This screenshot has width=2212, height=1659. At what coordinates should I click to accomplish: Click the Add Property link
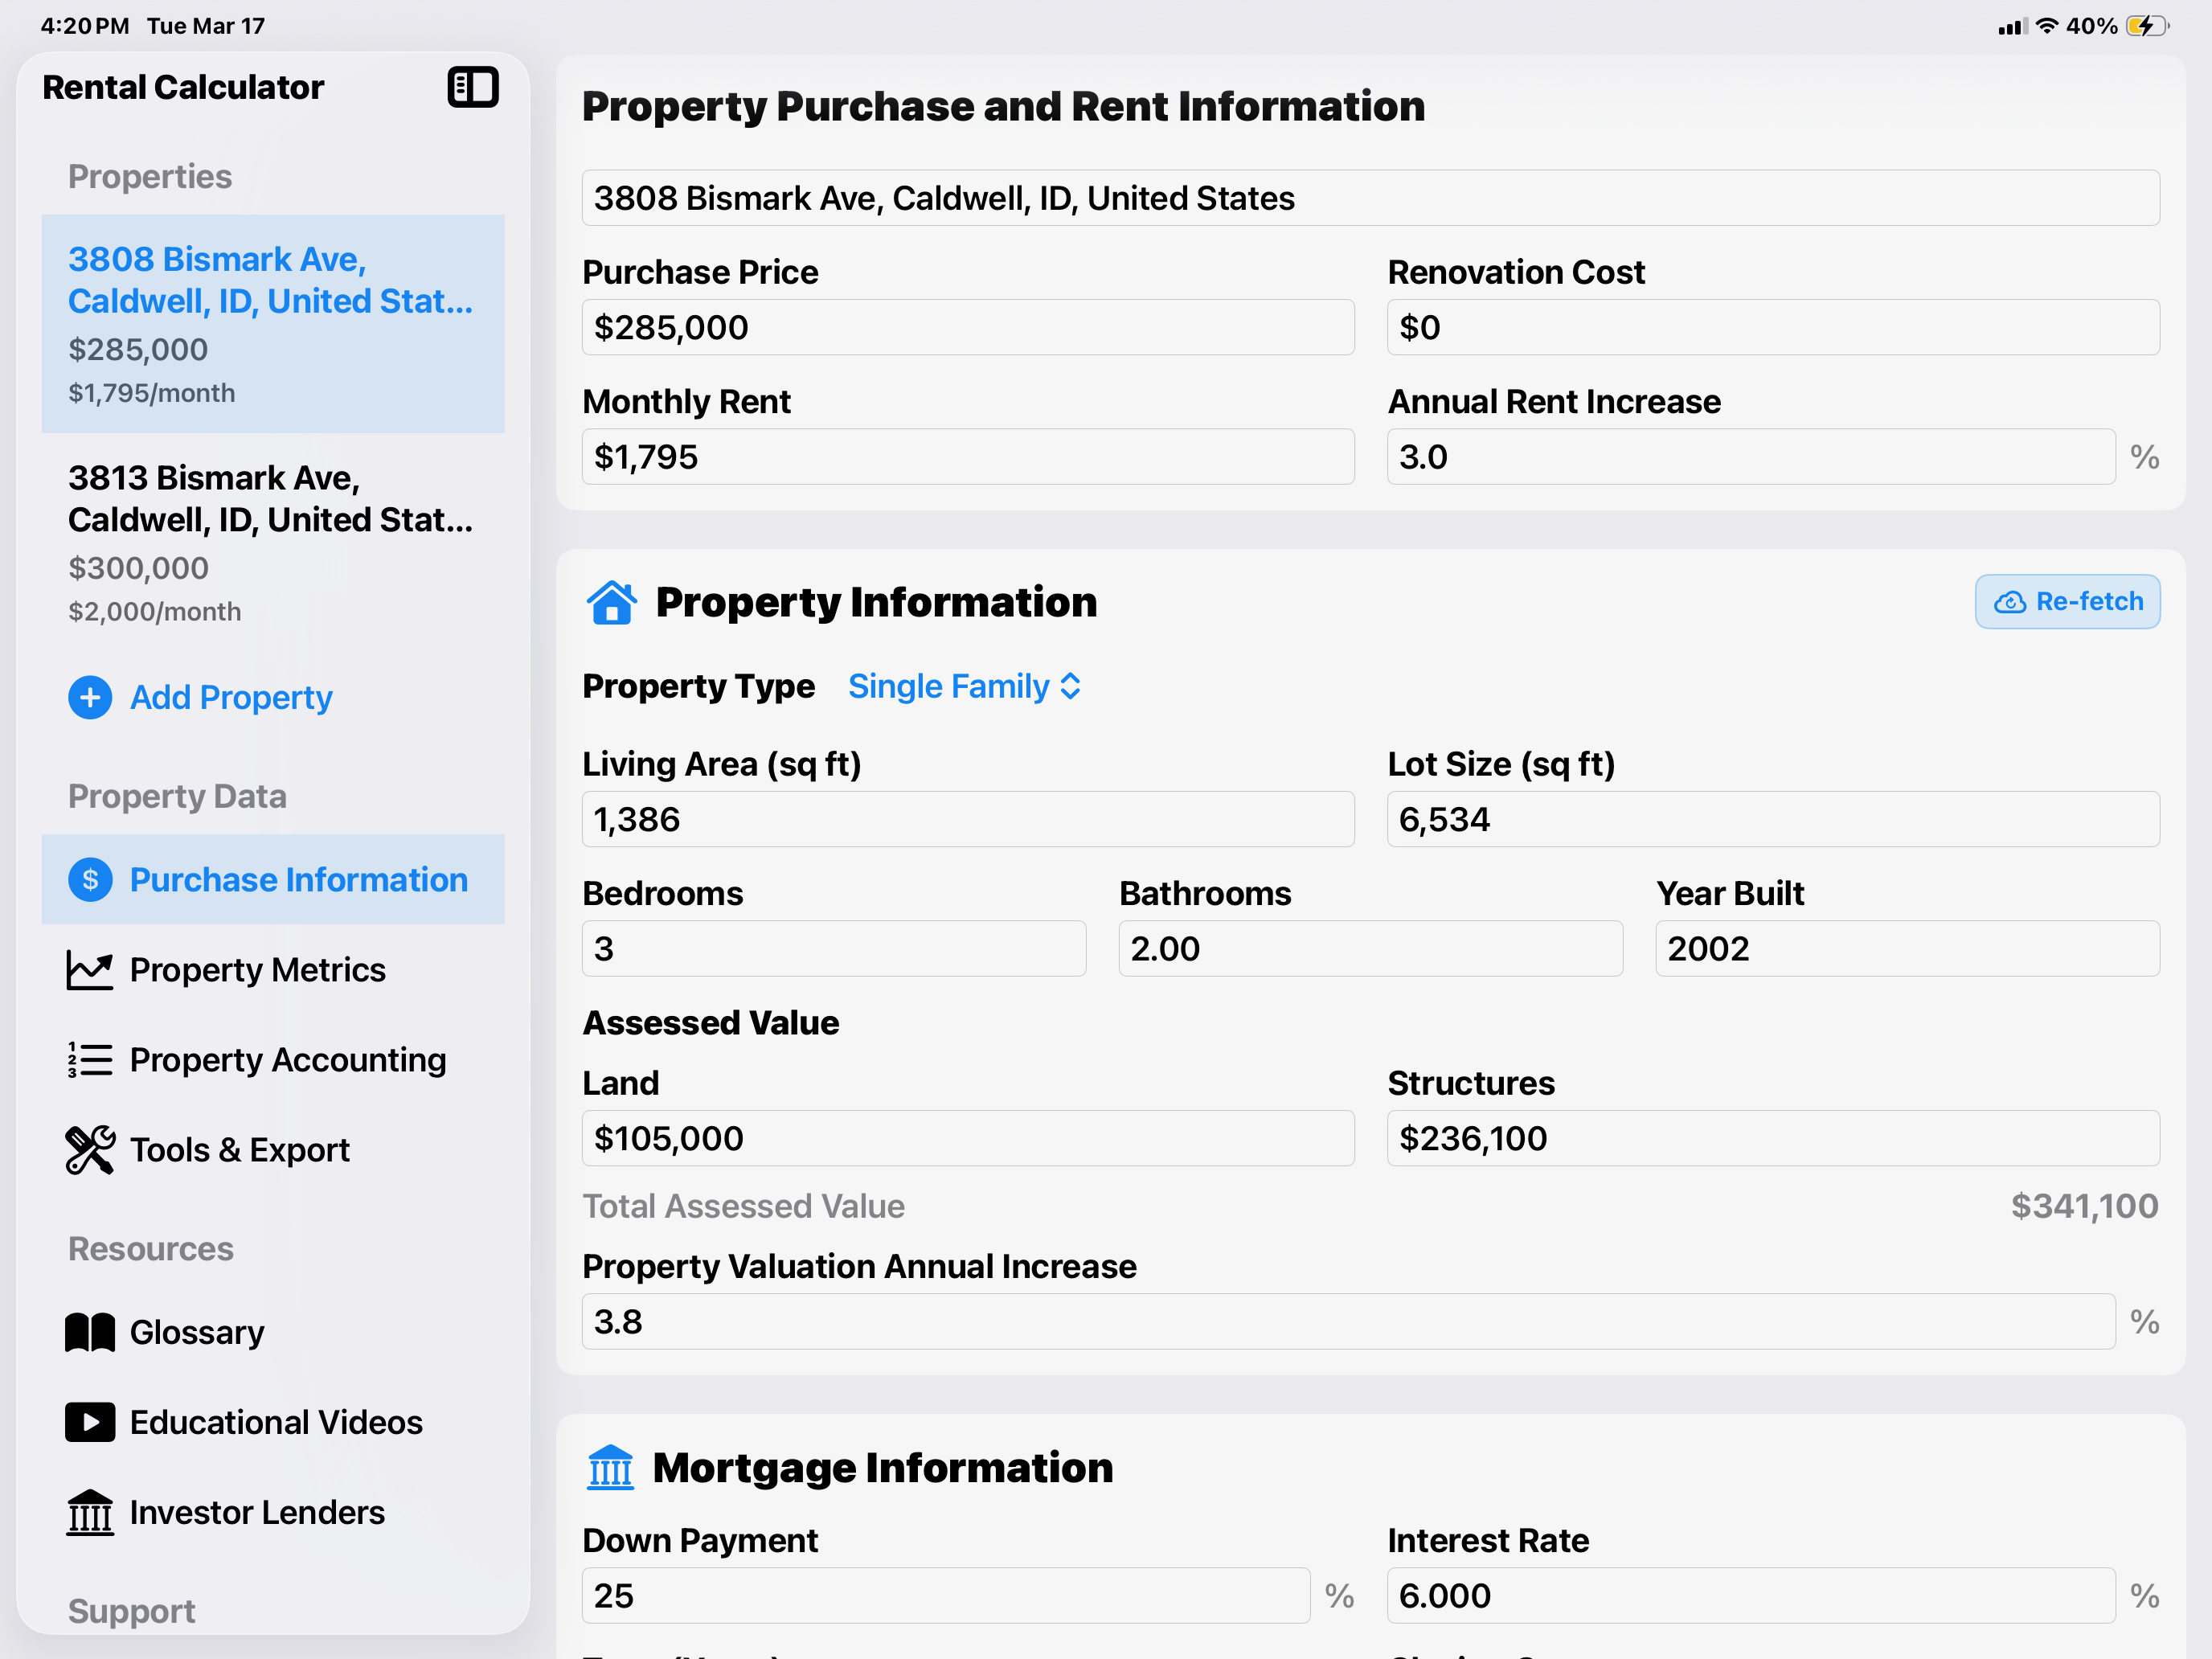click(231, 697)
